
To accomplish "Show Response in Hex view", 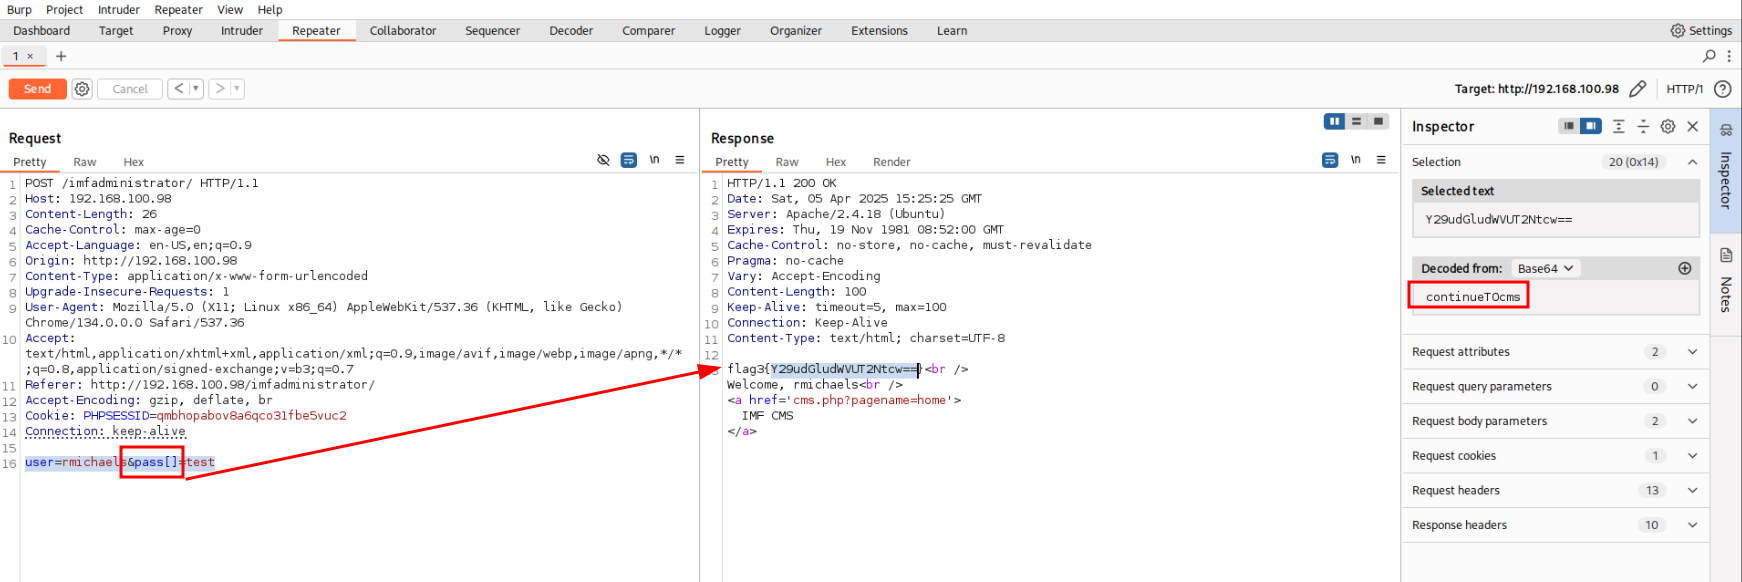I will pos(836,162).
